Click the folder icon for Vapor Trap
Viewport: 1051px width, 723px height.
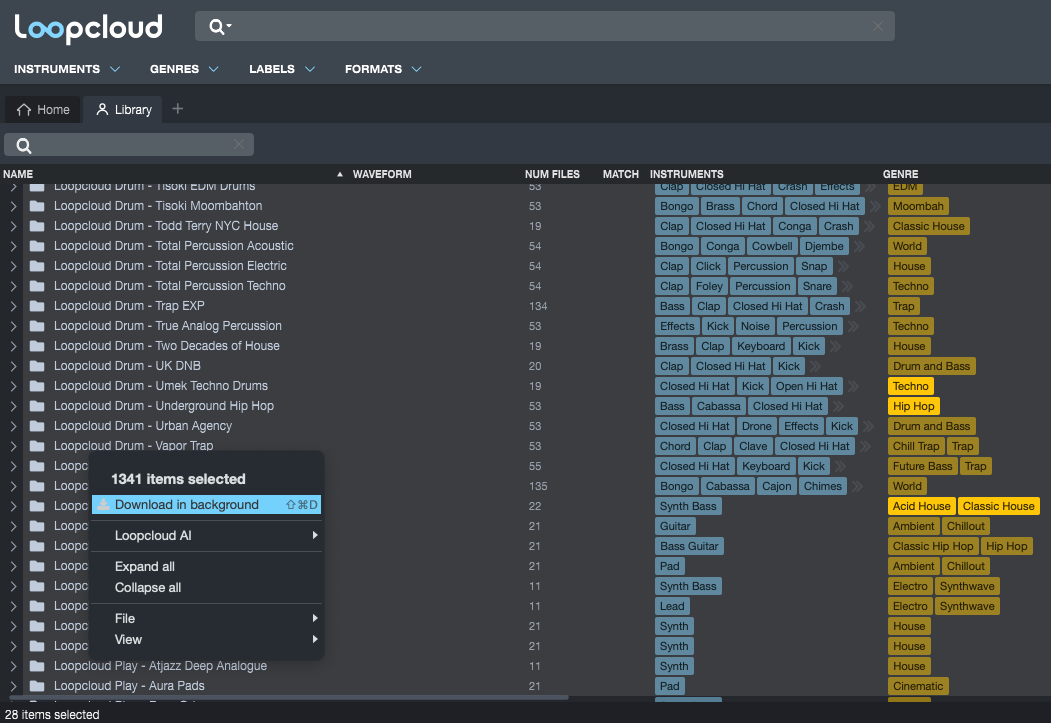tap(38, 446)
